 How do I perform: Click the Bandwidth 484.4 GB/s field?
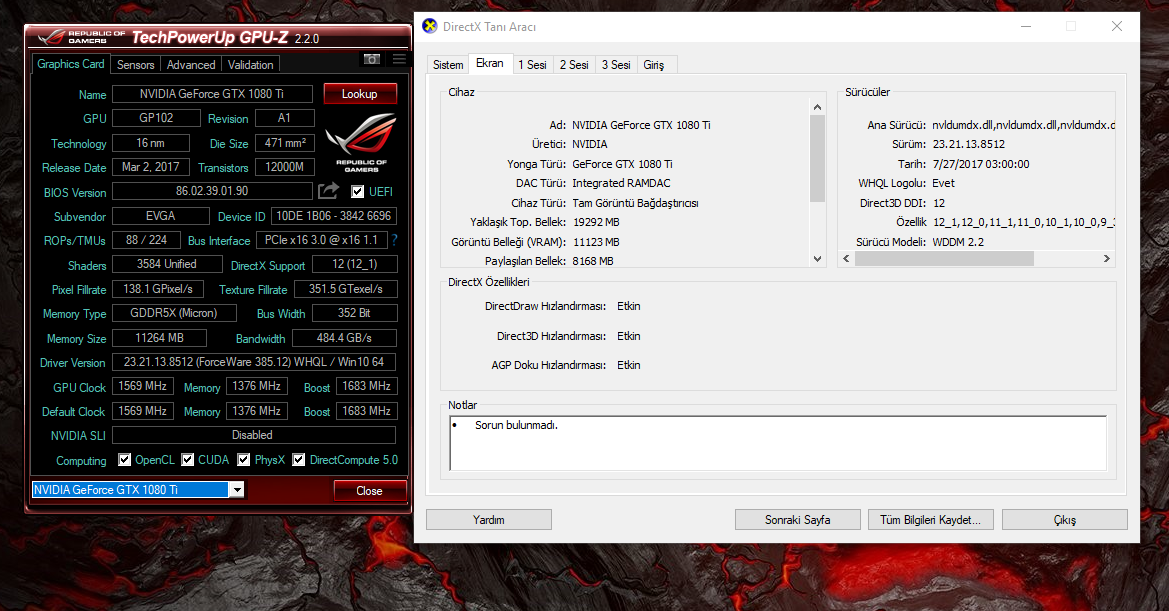click(344, 338)
